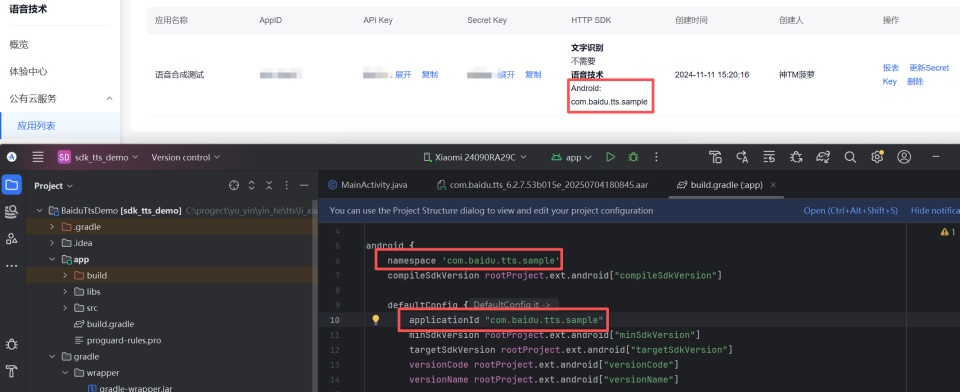Image resolution: width=960 pixels, height=392 pixels.
Task: Open the 报表 link in 操作 column
Action: 891,68
